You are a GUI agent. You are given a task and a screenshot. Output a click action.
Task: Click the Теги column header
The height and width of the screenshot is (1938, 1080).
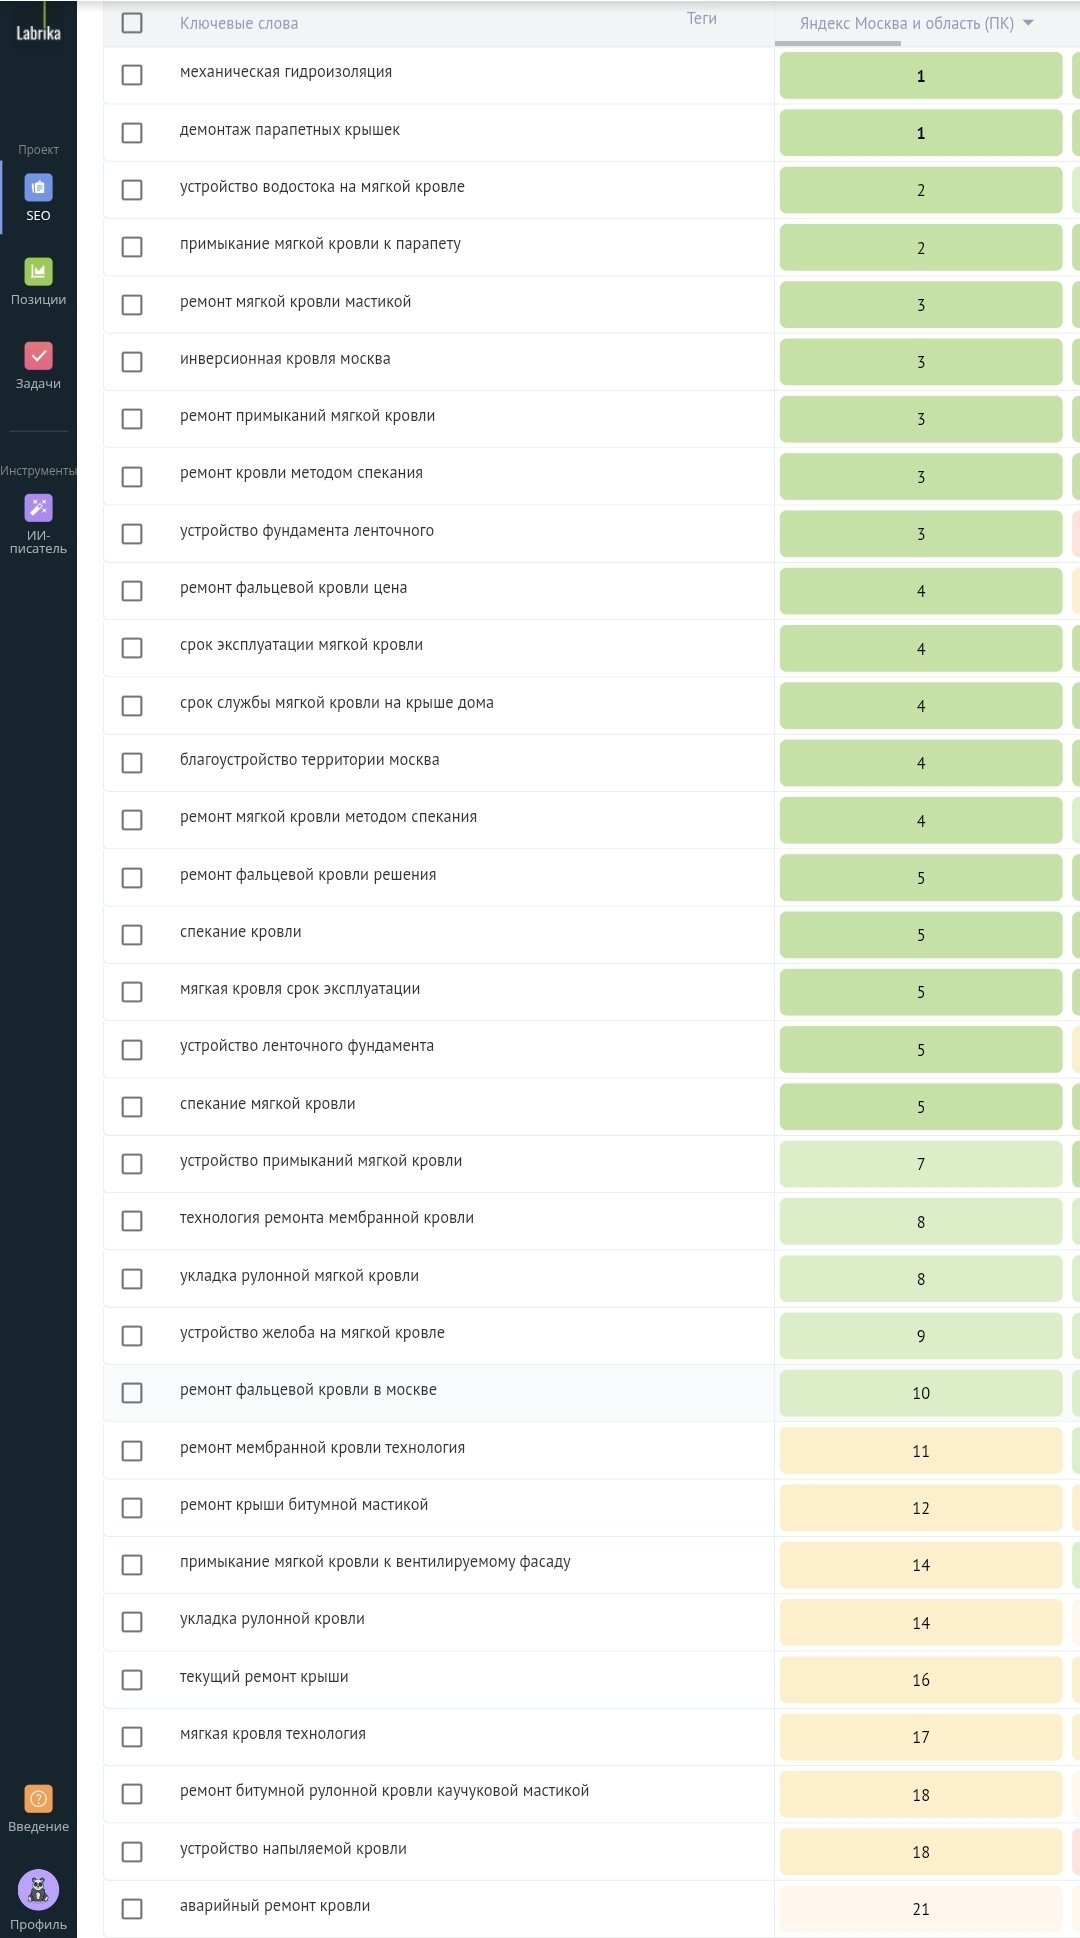coord(701,18)
